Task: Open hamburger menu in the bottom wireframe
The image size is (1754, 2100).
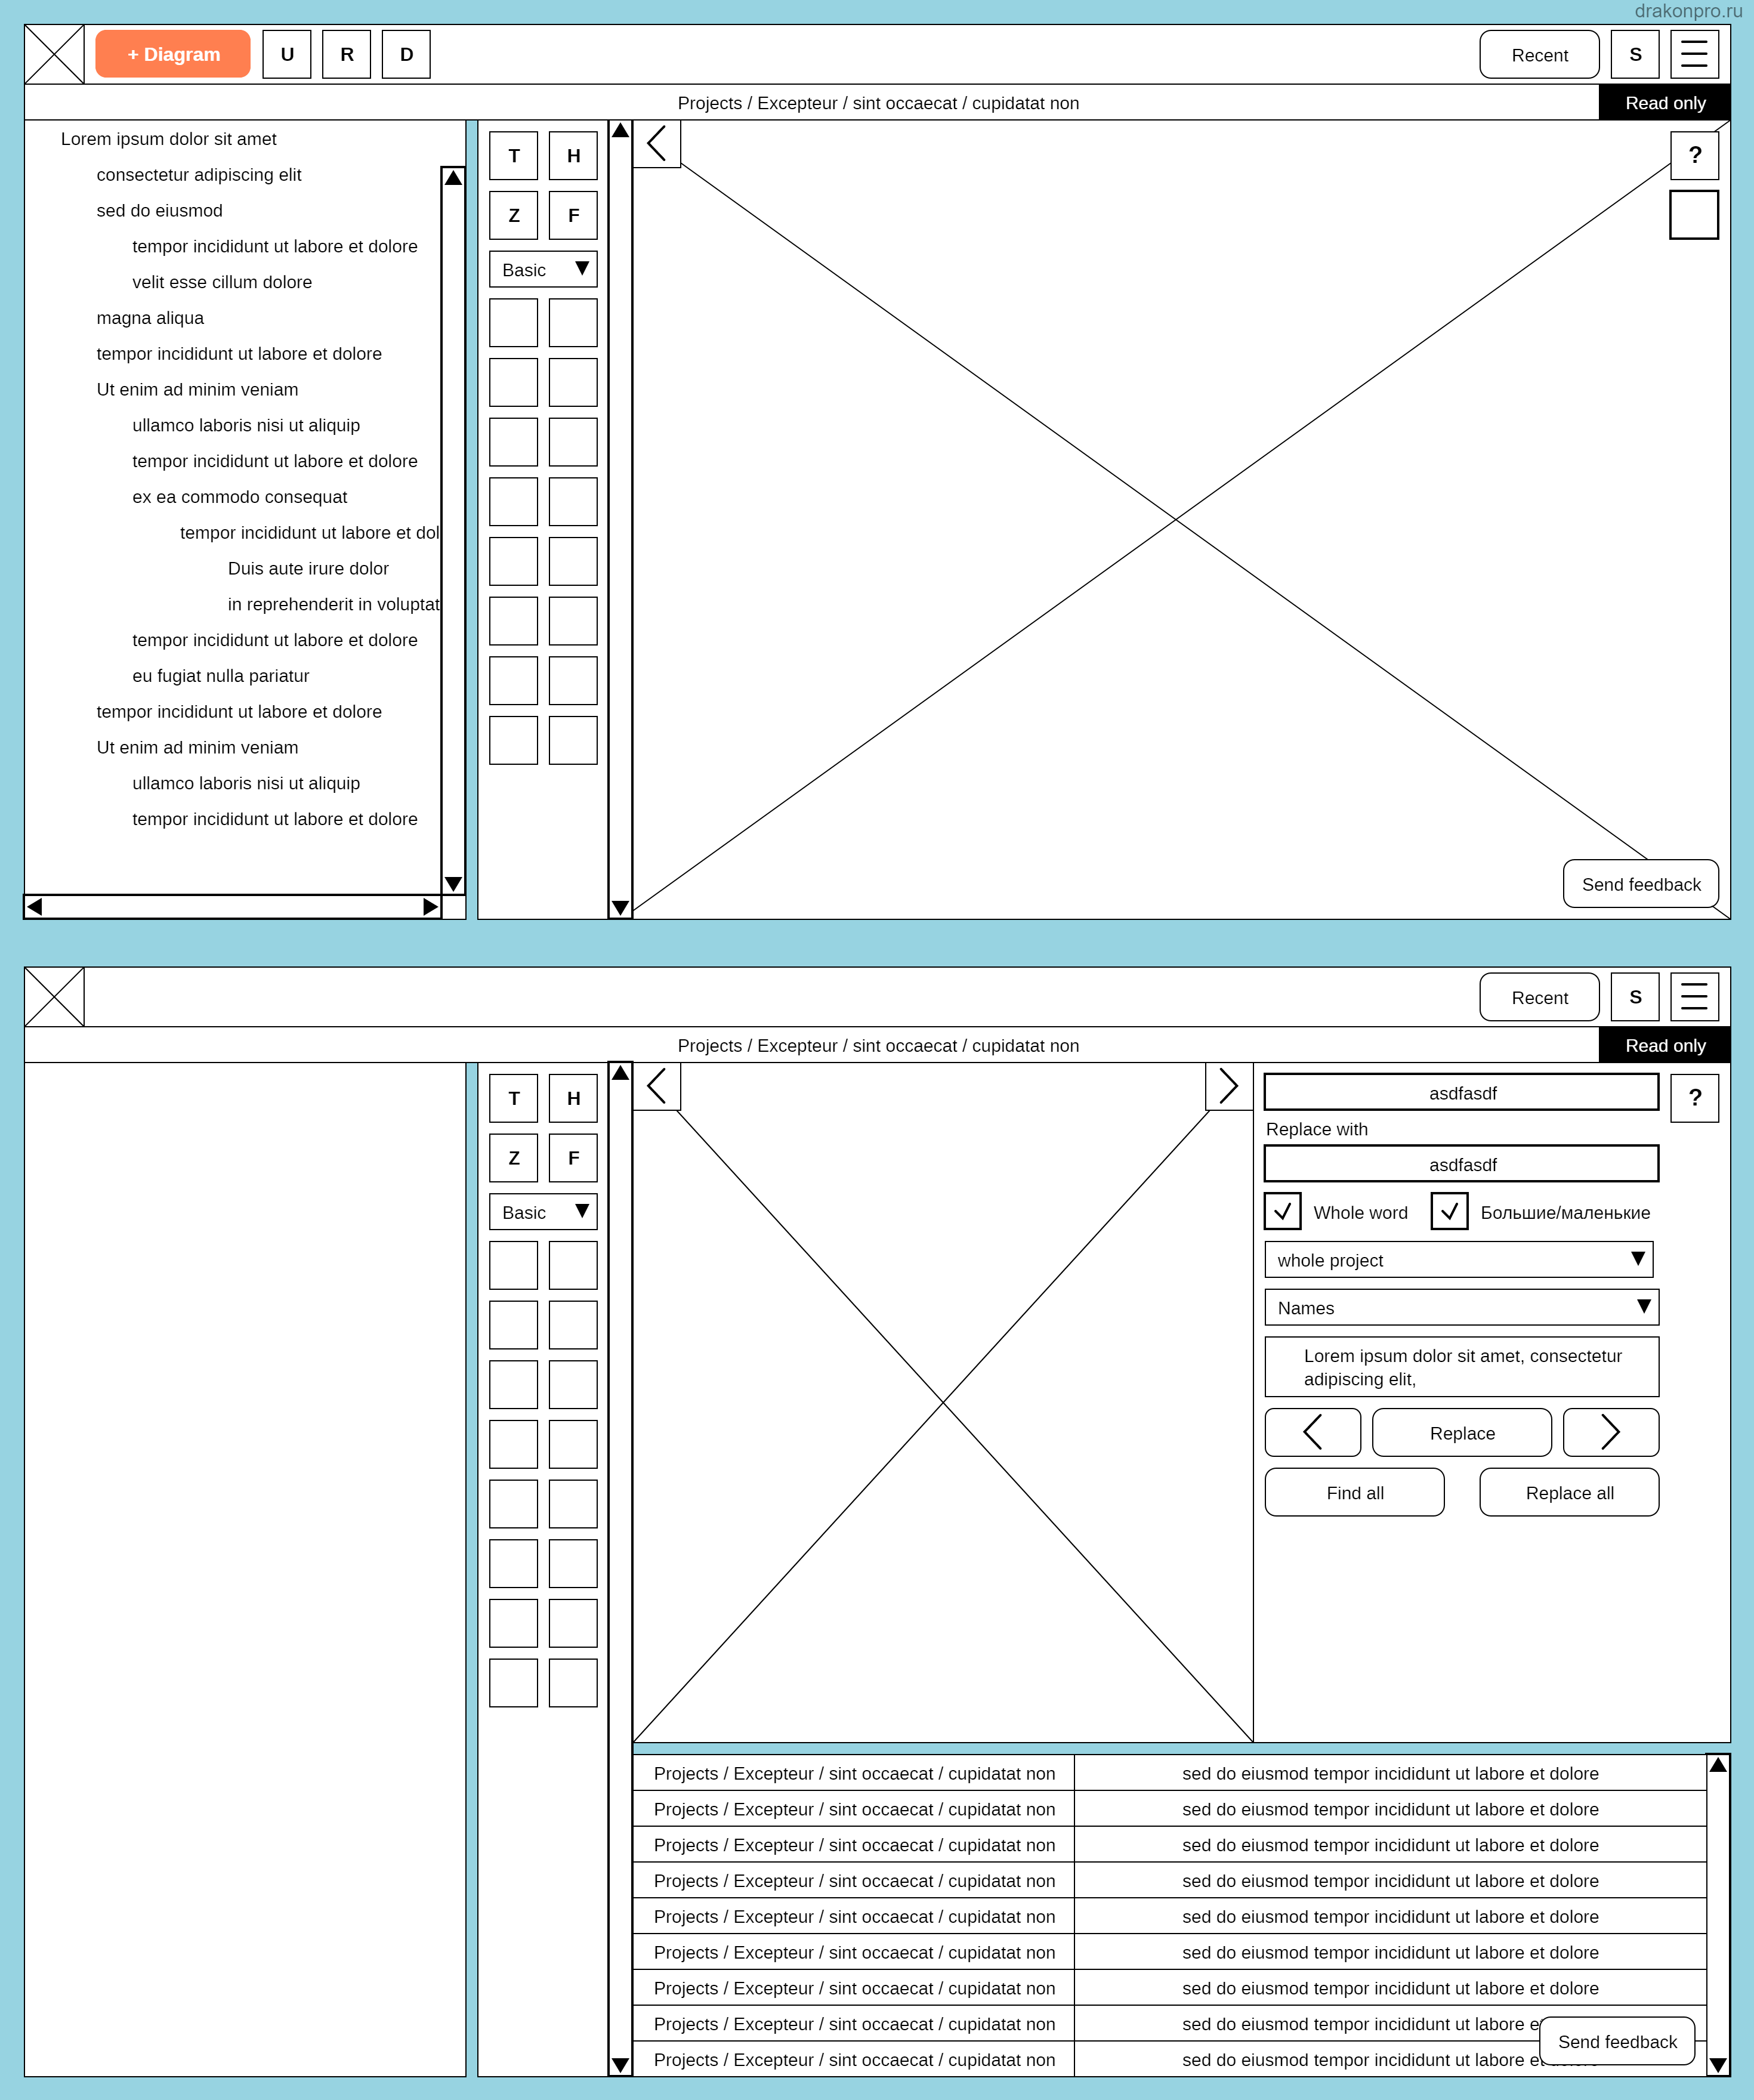Action: click(x=1694, y=997)
